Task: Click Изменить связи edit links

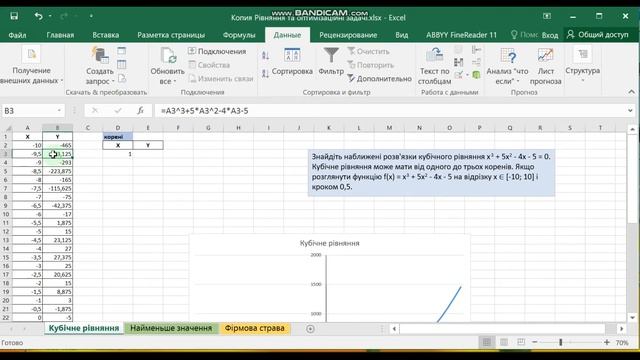Action: pyautogui.click(x=221, y=78)
